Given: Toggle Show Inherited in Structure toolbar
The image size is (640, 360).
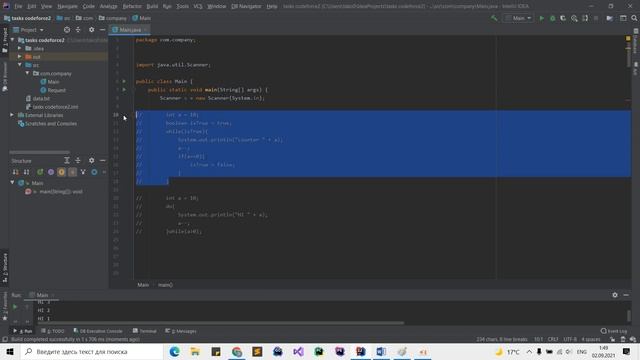Looking at the screenshot, I should [x=40, y=172].
